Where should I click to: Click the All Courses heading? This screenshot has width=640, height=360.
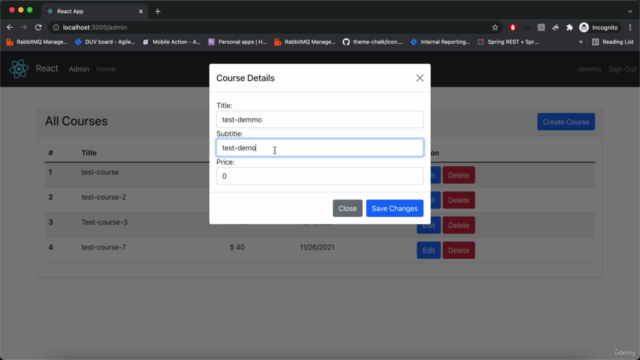76,121
